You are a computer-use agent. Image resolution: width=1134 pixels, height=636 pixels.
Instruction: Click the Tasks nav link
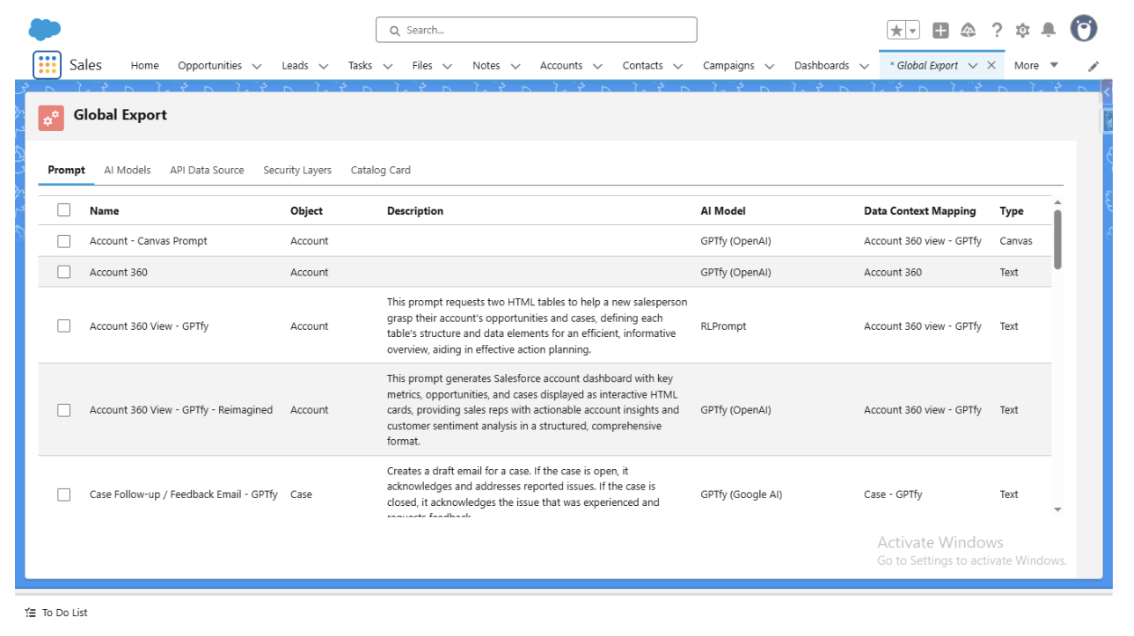pos(360,65)
